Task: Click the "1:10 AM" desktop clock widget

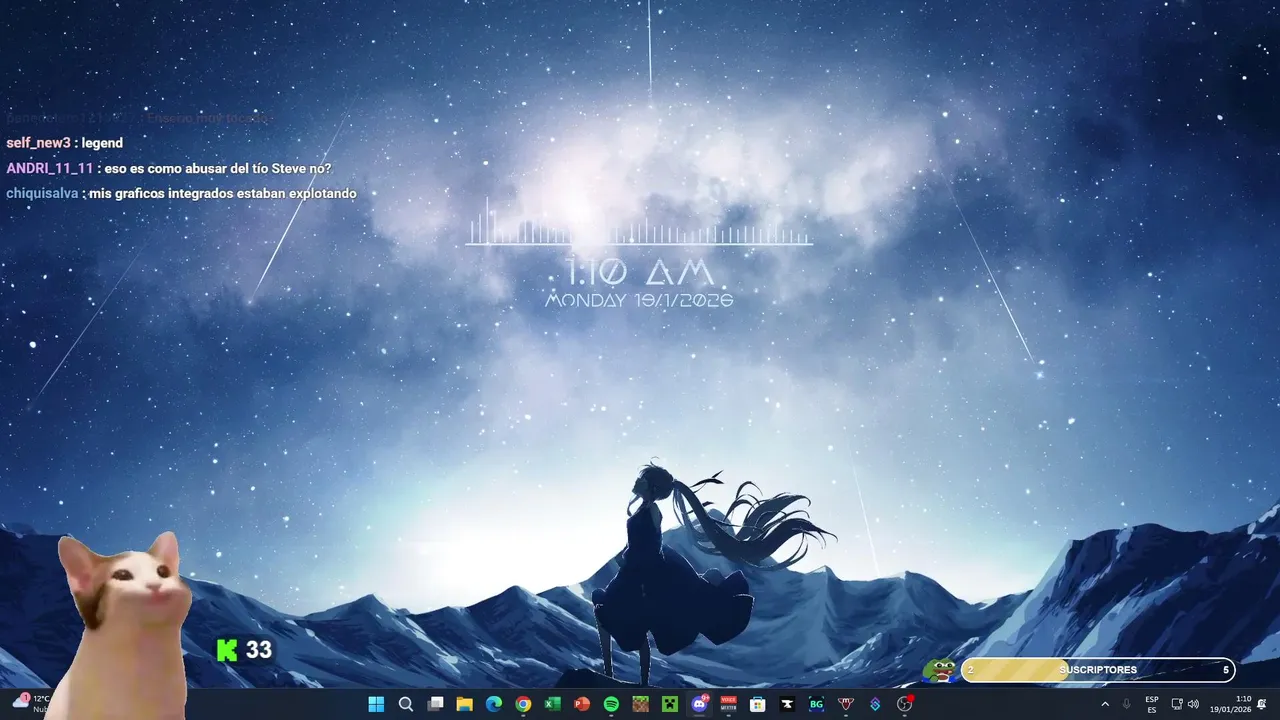Action: click(639, 272)
